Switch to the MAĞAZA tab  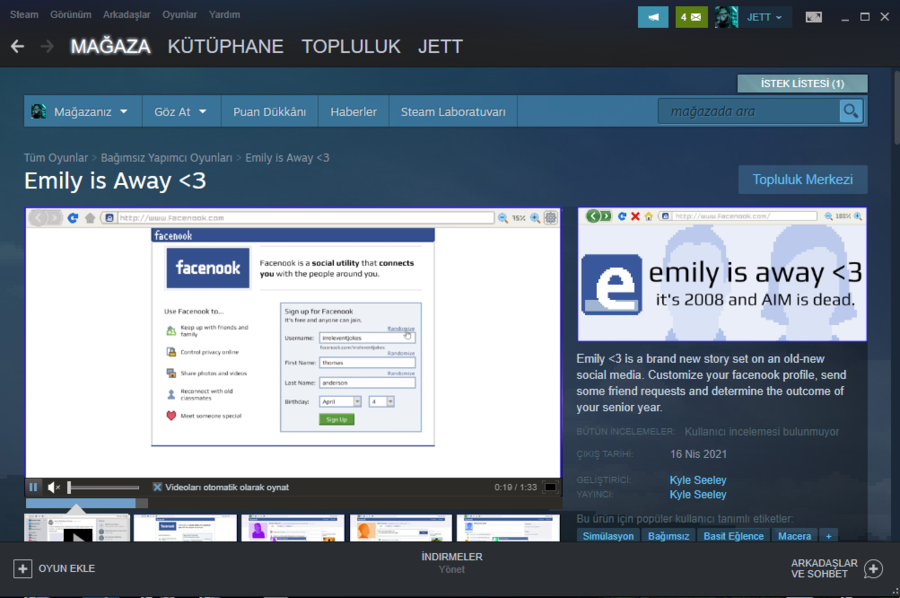coord(110,46)
